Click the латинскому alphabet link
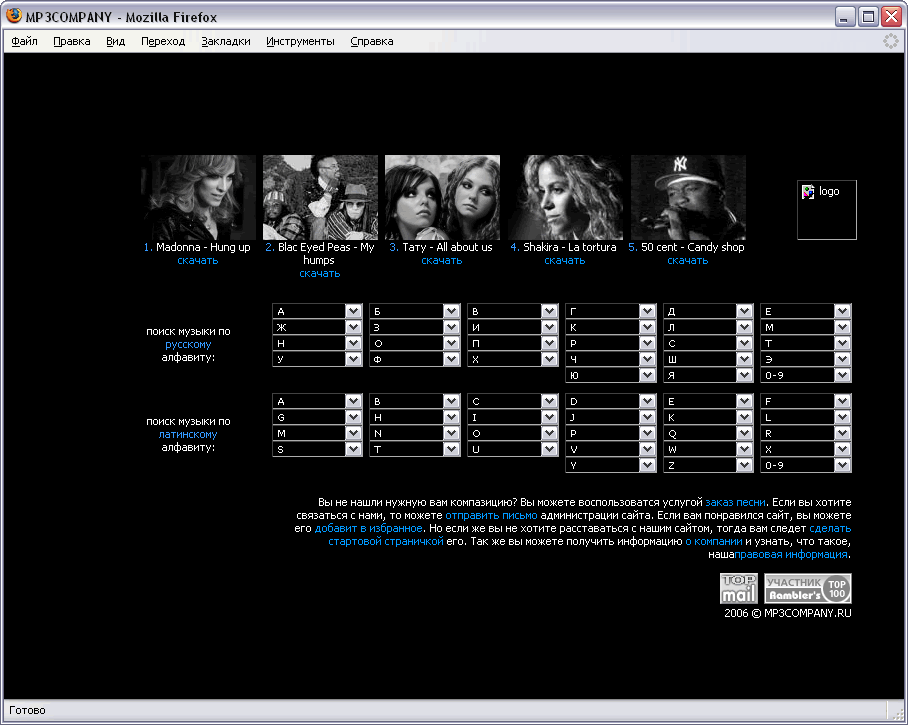This screenshot has width=908, height=725. coord(188,434)
